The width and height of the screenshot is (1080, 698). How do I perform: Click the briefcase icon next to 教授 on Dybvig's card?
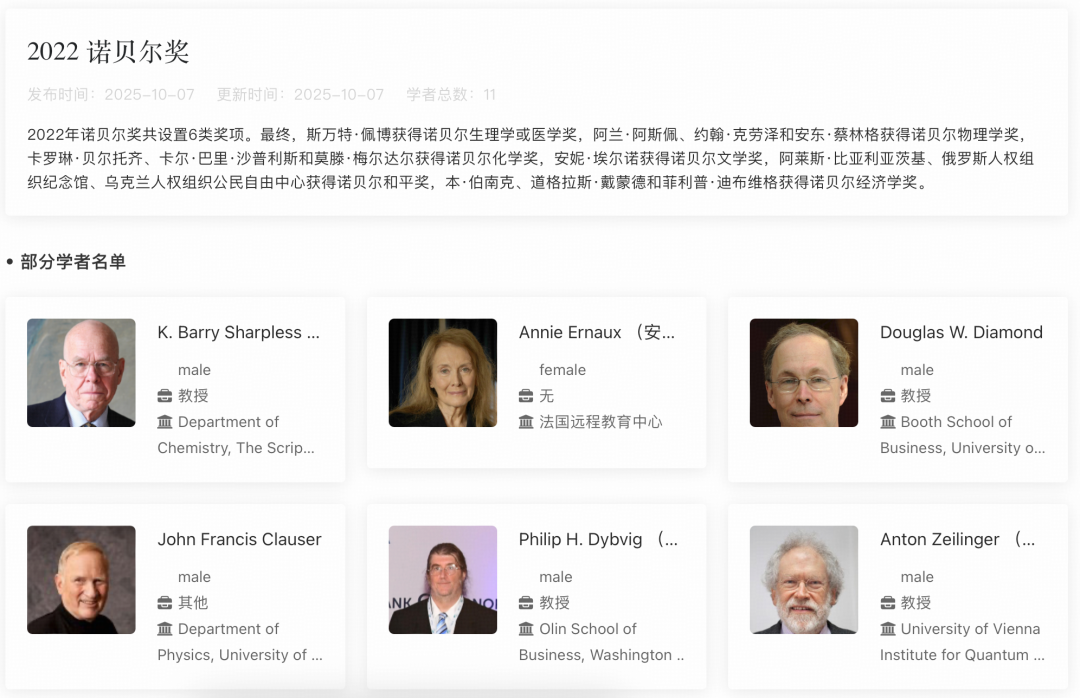(x=526, y=602)
